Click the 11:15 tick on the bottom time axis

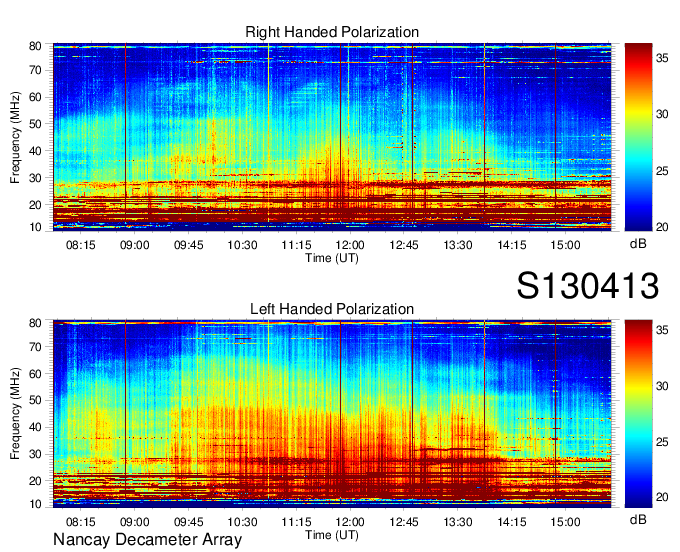coord(296,522)
